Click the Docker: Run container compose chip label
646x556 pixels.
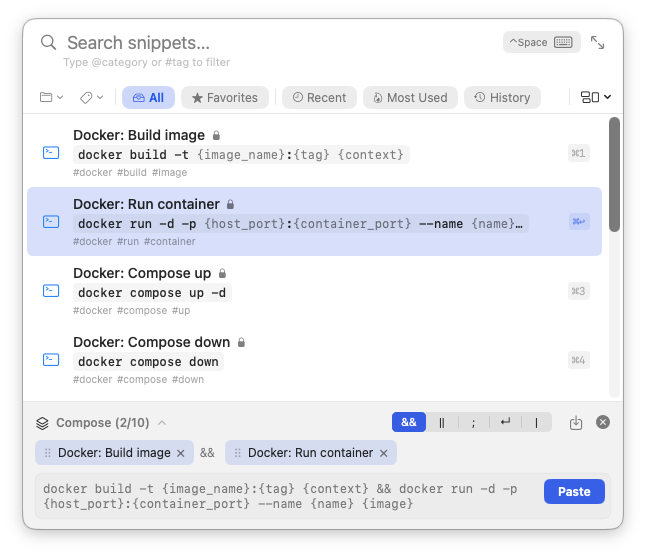310,453
